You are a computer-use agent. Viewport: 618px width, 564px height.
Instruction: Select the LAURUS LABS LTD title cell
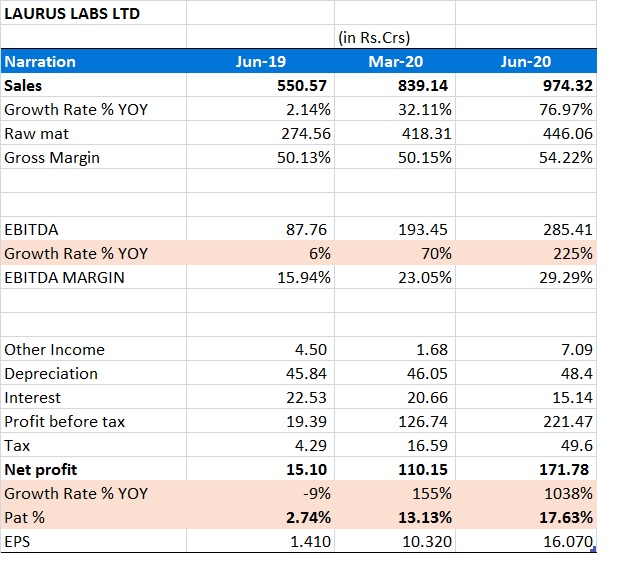[93, 13]
